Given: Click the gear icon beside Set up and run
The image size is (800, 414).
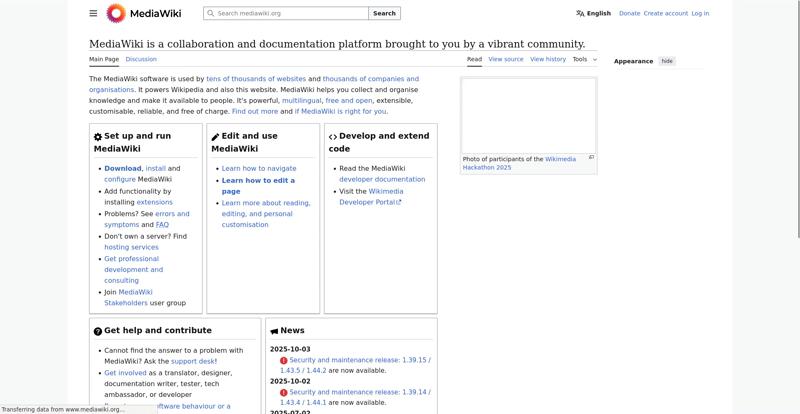Looking at the screenshot, I should coord(98,137).
